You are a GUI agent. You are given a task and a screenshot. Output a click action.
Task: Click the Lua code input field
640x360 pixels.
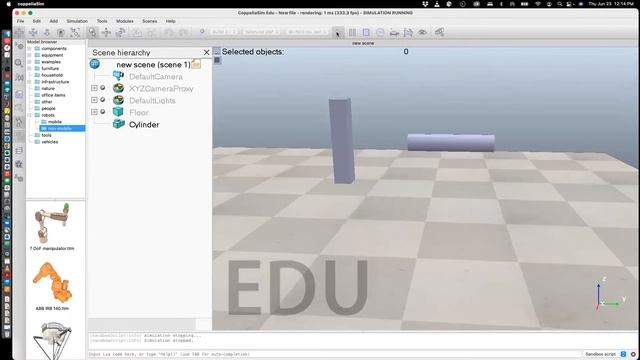334,354
